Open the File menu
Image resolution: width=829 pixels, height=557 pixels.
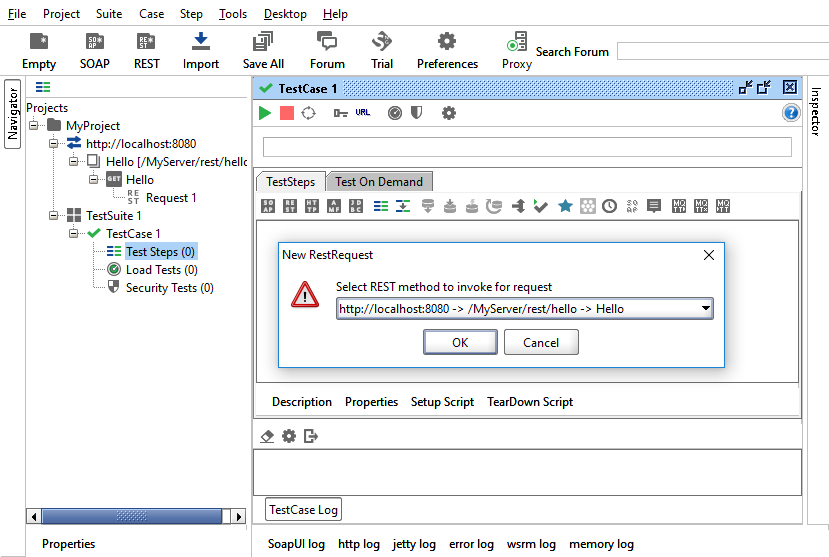(x=17, y=14)
